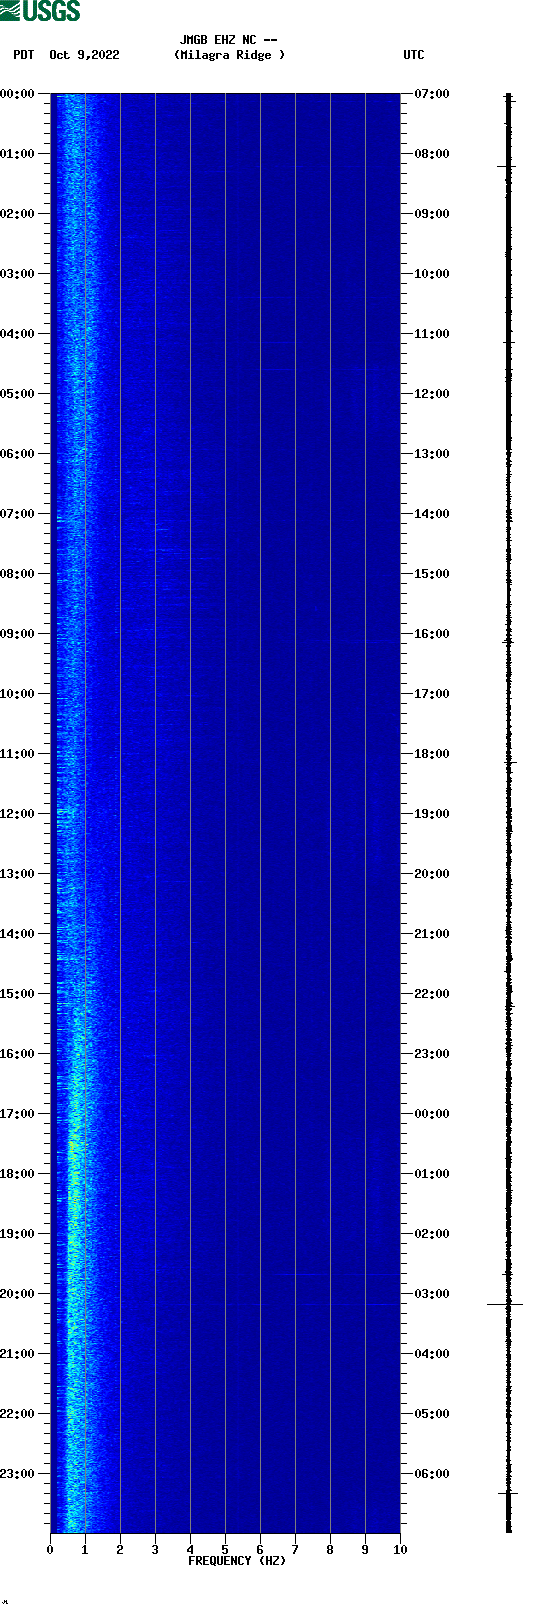Click the bright yellow-green low-frequency band near 18:00 PDT

[73, 1175]
